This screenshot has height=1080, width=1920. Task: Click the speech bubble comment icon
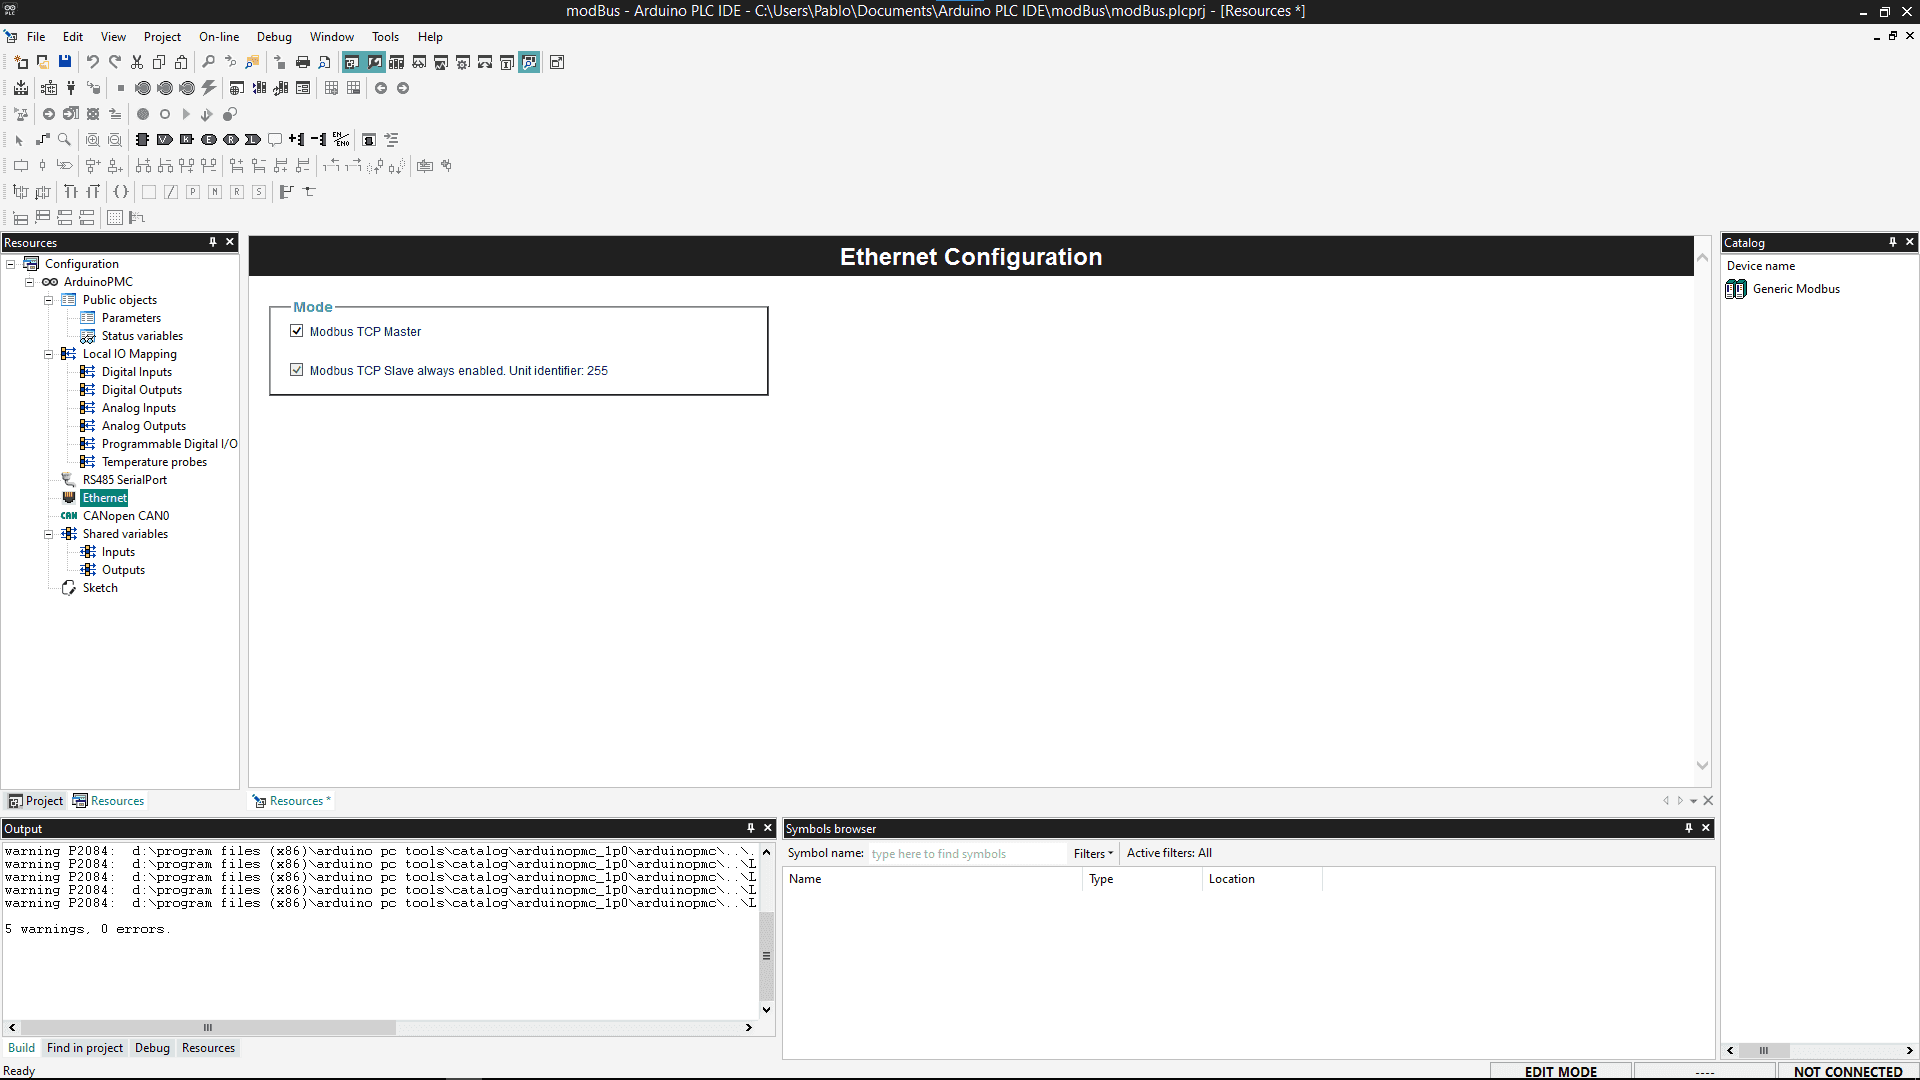pyautogui.click(x=275, y=140)
